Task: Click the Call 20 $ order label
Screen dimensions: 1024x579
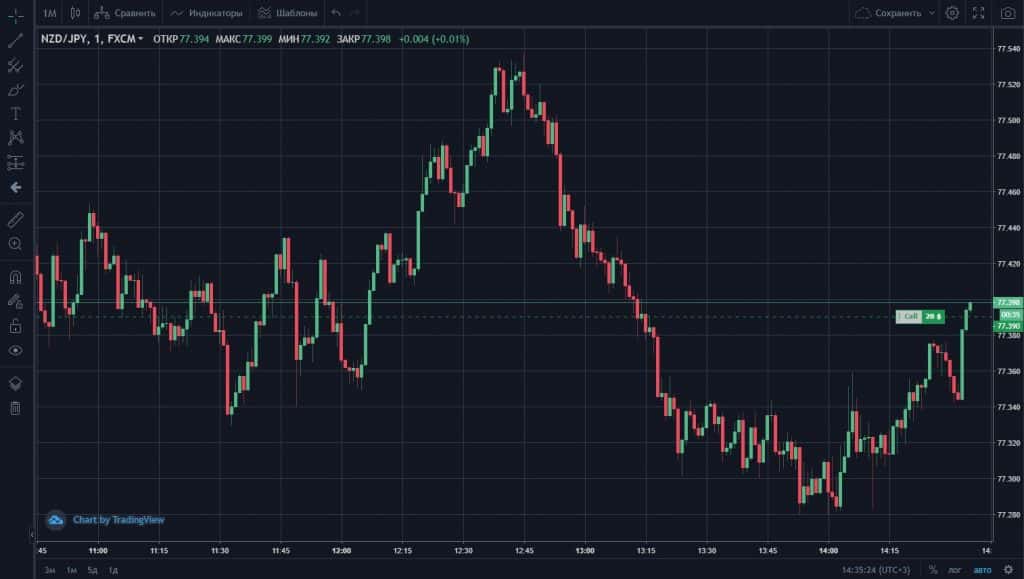Action: 920,317
